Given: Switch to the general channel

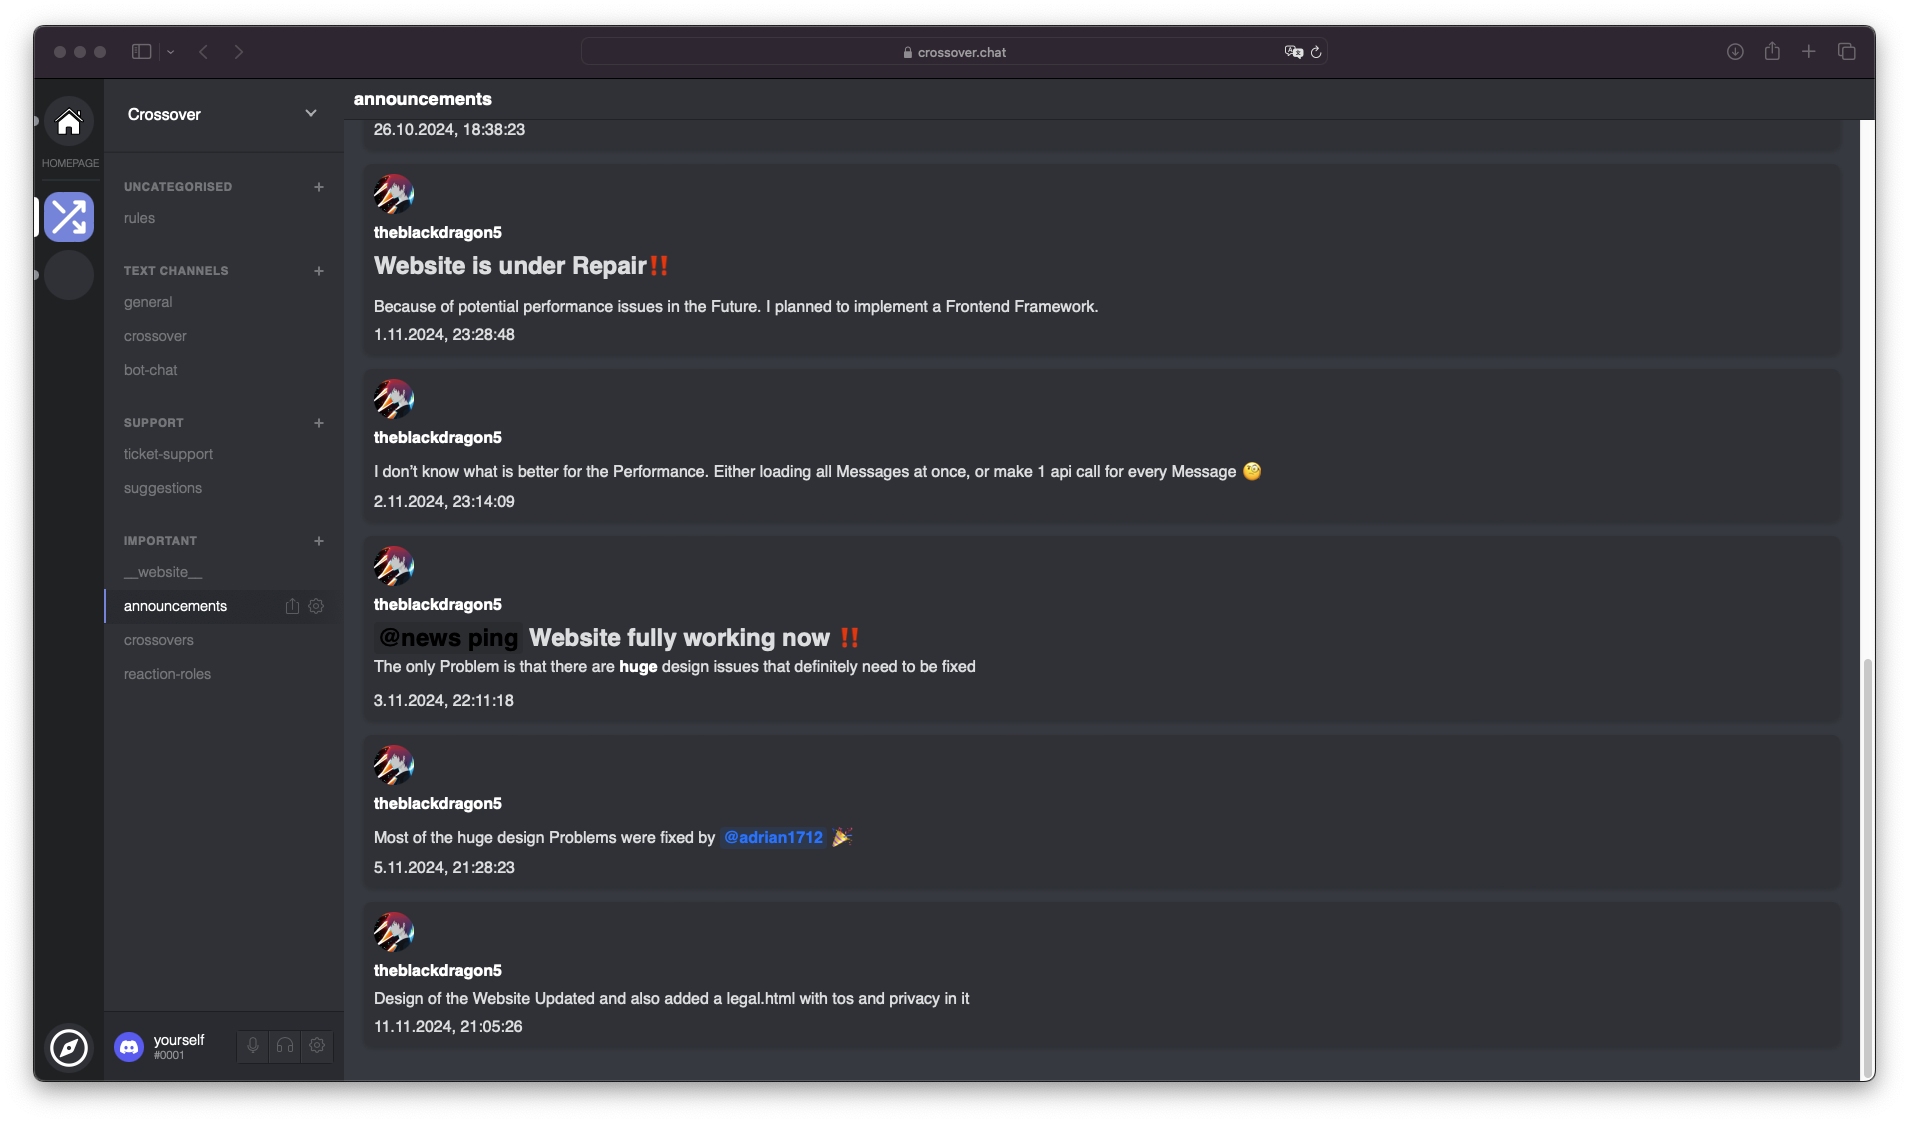Looking at the screenshot, I should tap(149, 302).
